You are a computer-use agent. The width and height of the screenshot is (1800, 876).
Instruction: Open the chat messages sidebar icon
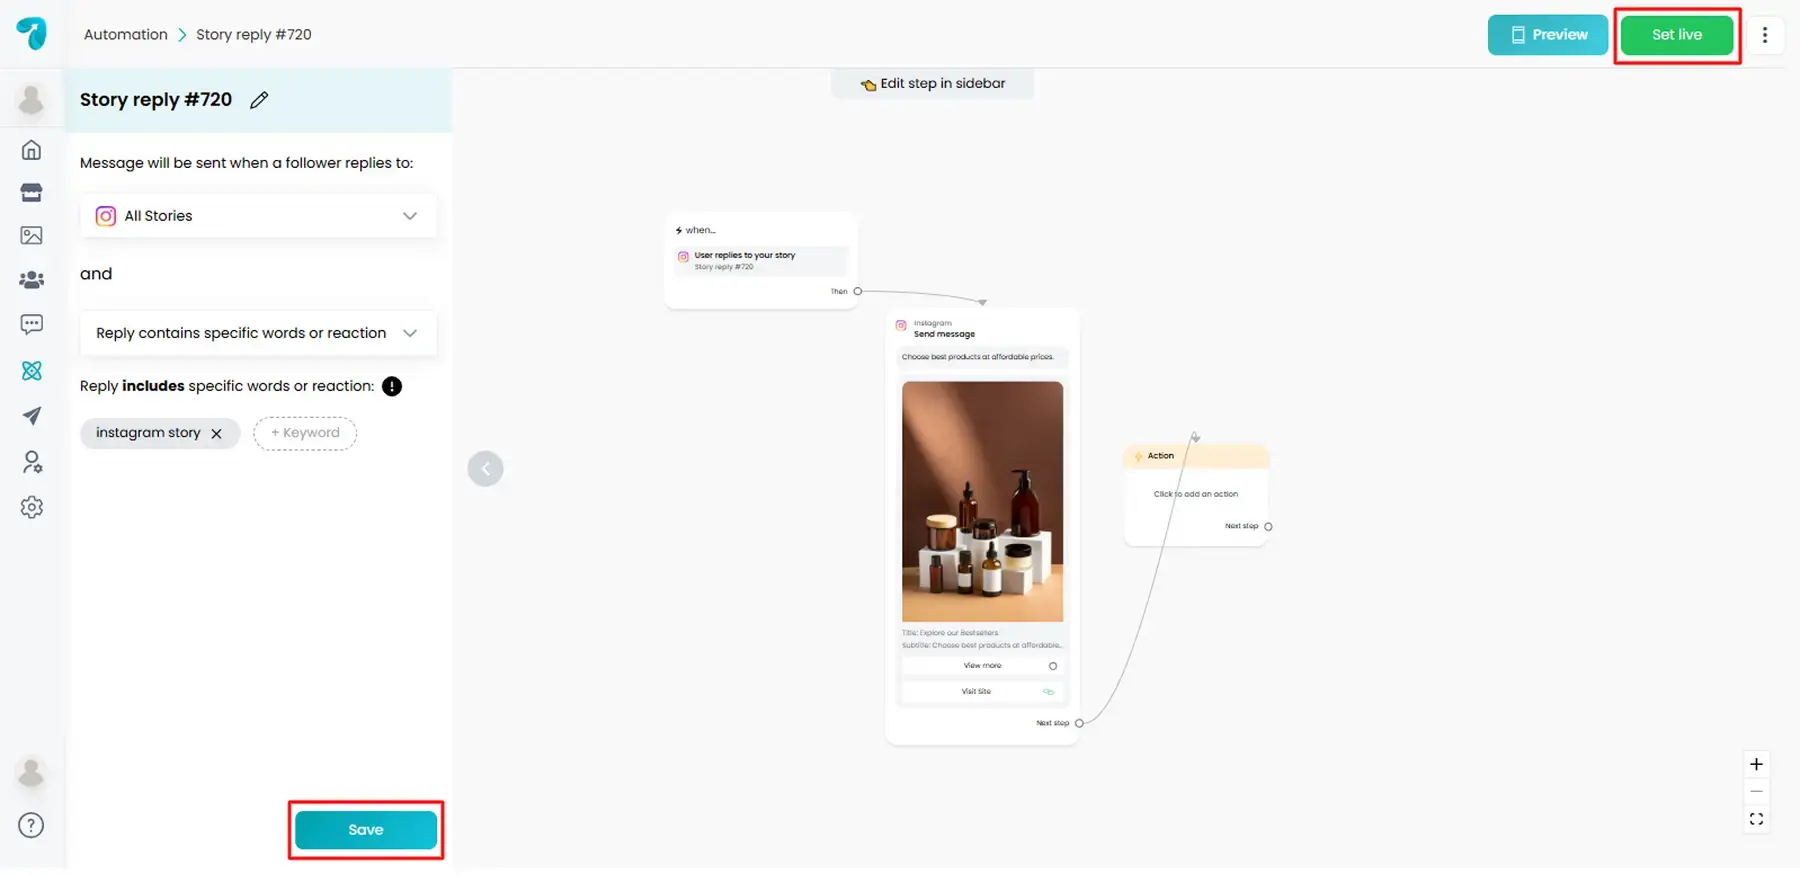pos(32,324)
